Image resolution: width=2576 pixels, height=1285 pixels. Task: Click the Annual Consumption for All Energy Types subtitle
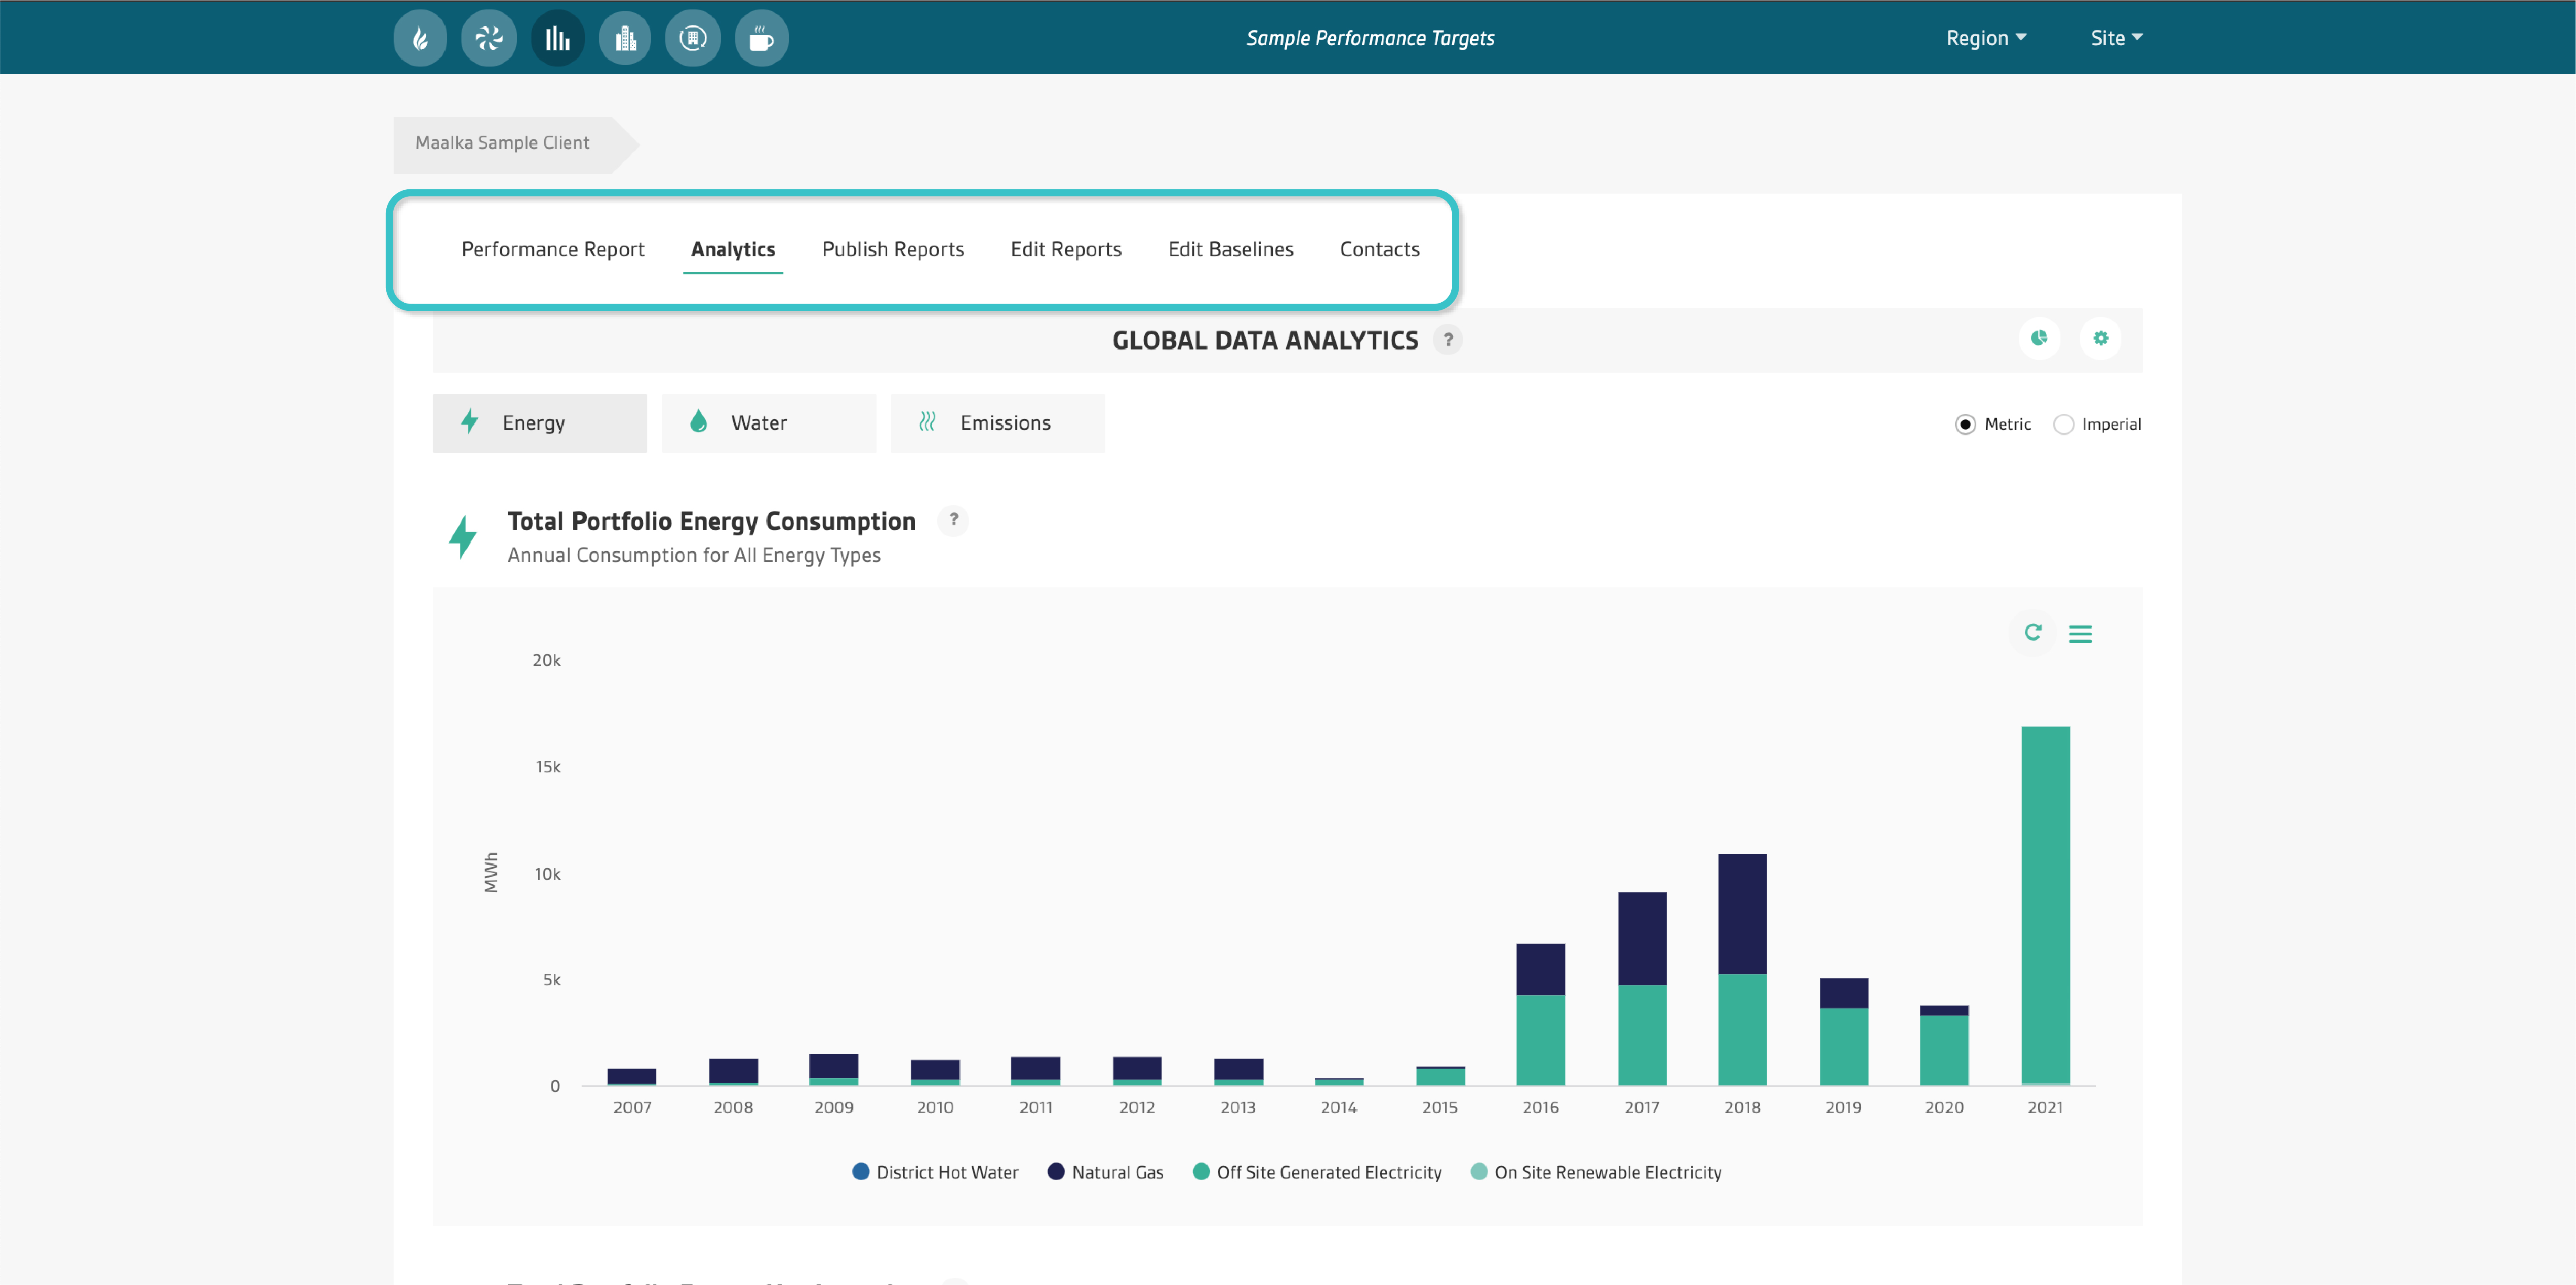tap(694, 555)
